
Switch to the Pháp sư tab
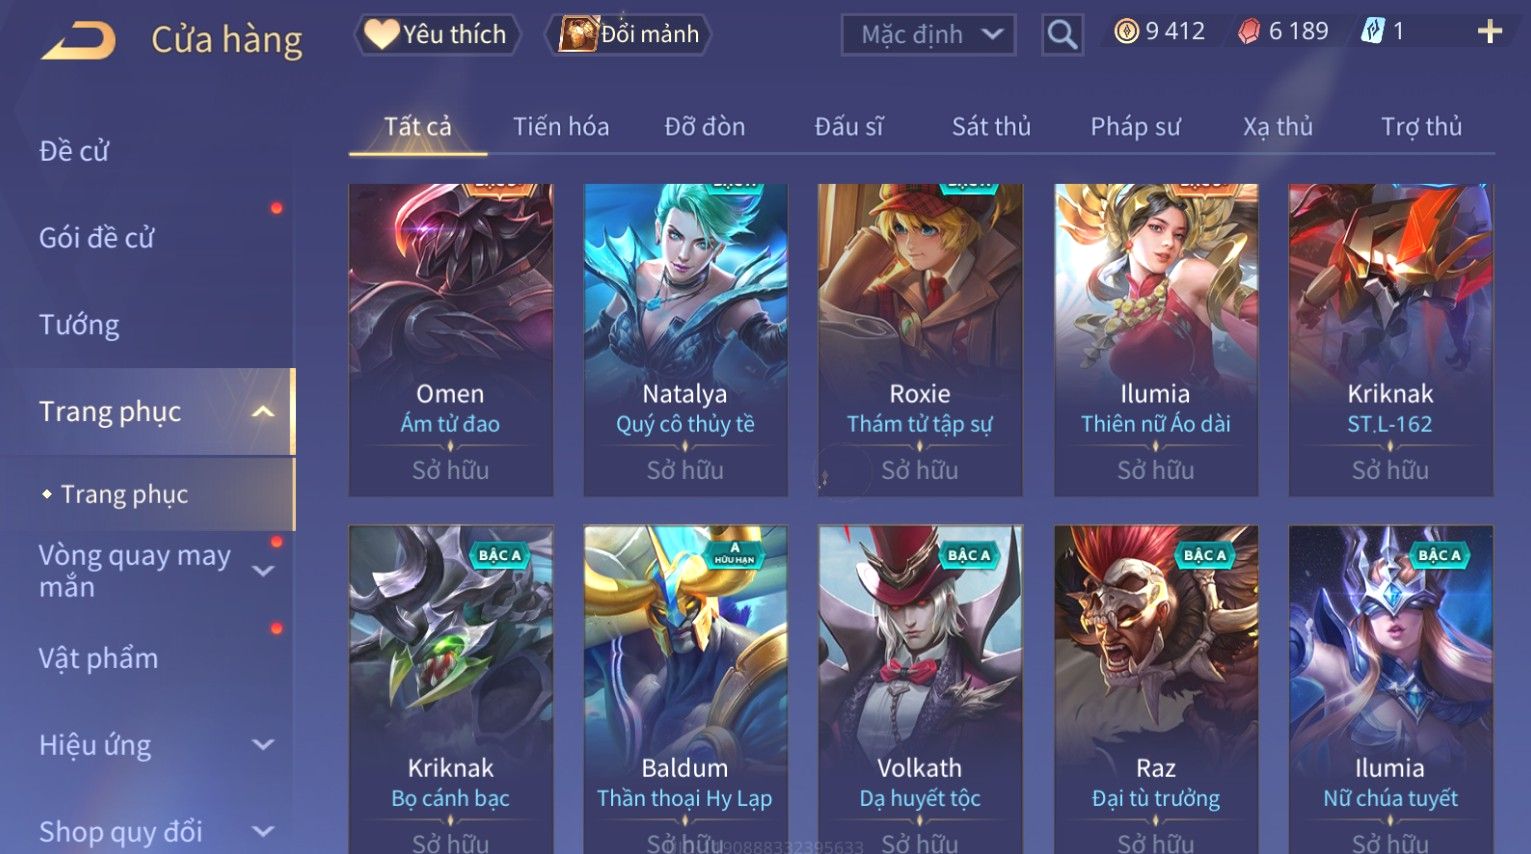(1135, 127)
